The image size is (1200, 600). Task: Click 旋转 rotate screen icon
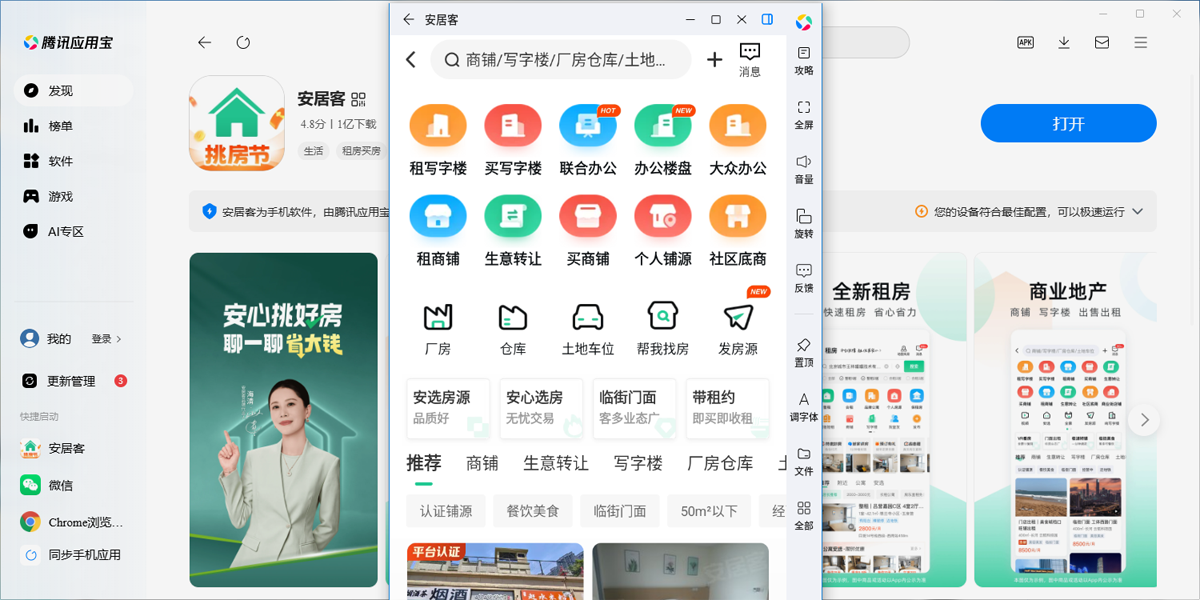pos(804,223)
